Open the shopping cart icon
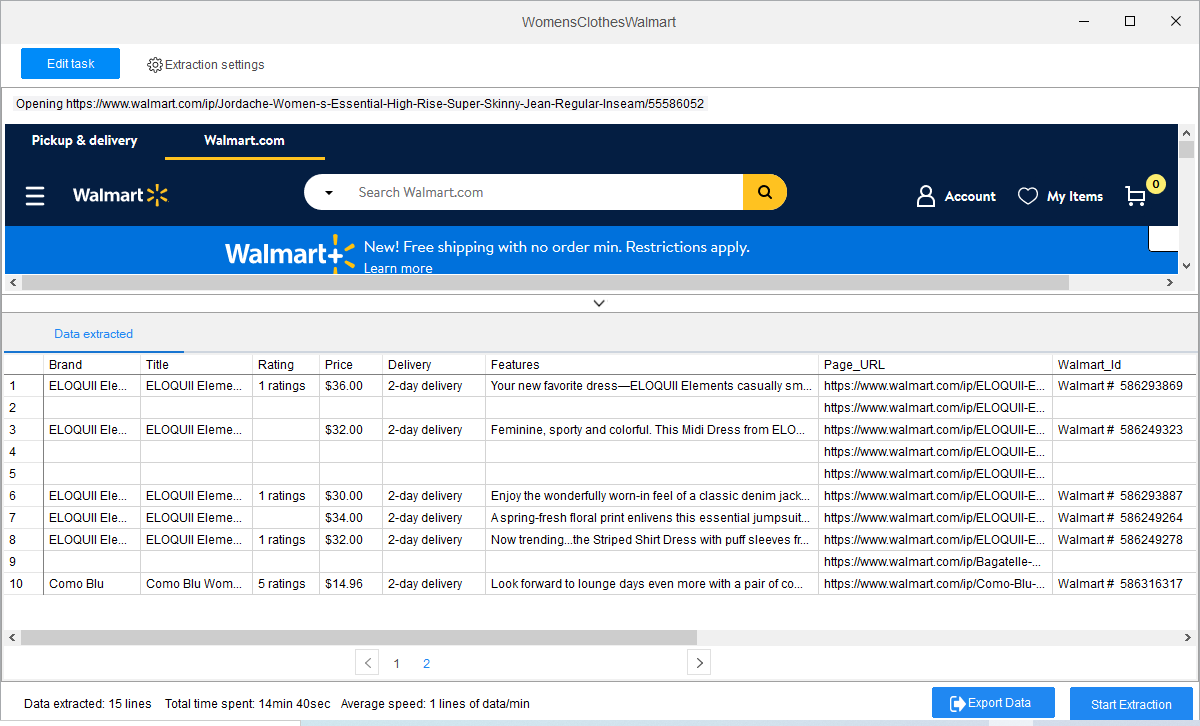Image resolution: width=1200 pixels, height=726 pixels. [x=1136, y=196]
